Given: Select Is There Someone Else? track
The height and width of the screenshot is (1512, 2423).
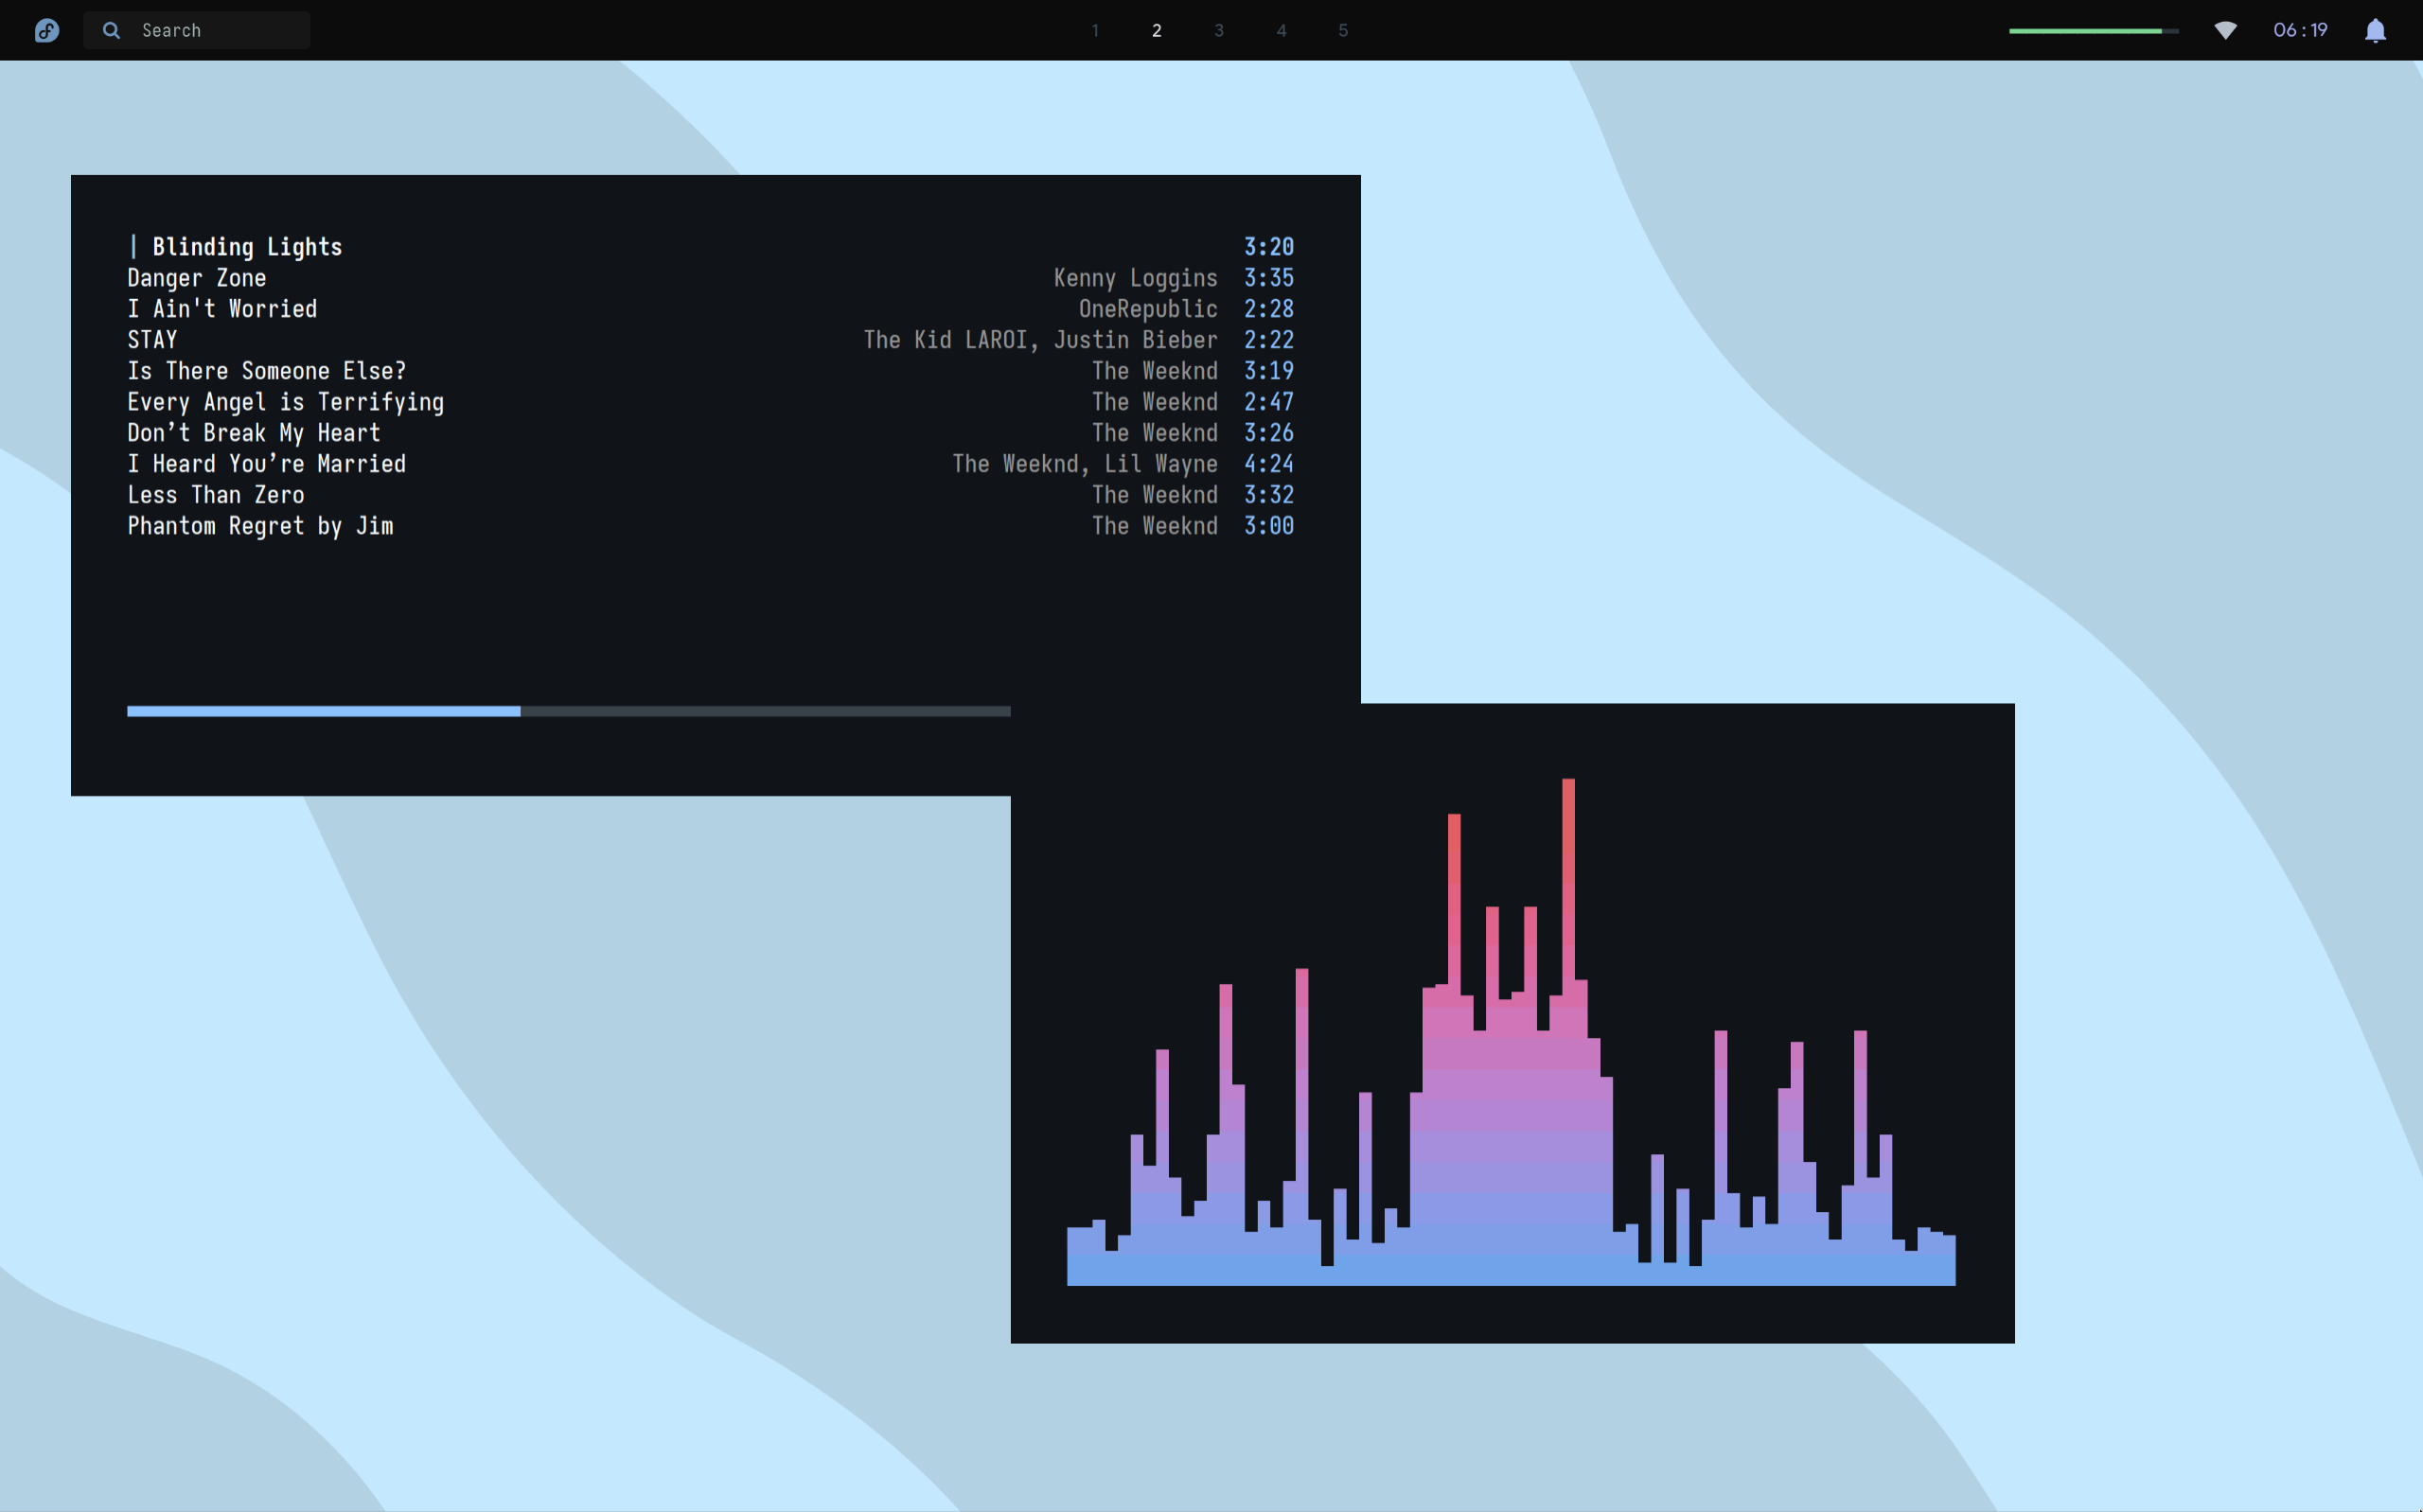Looking at the screenshot, I should pos(267,371).
